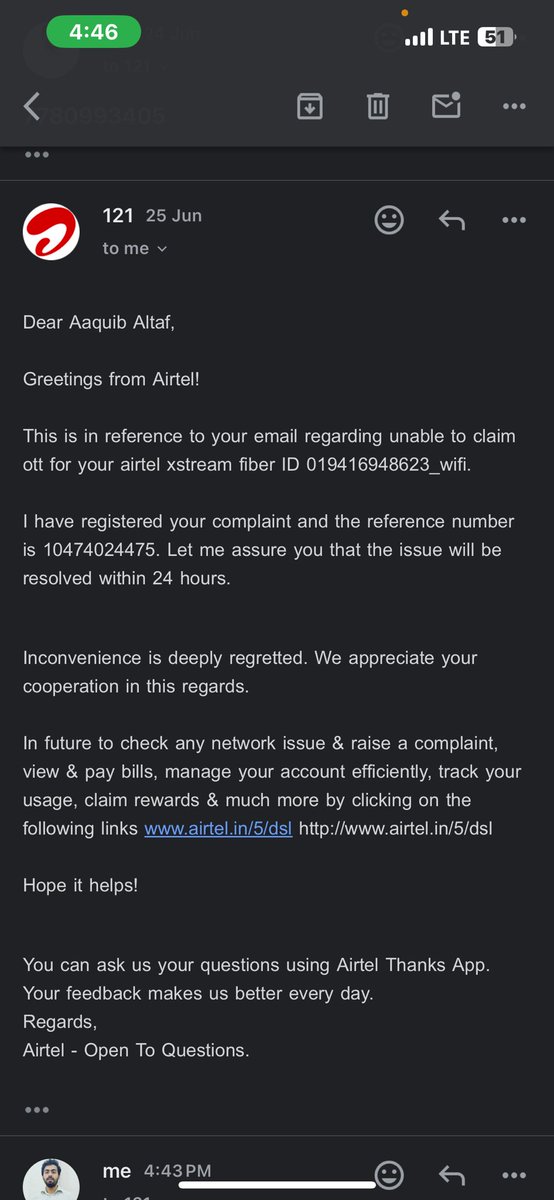Expand the 'to me' recipient details
554x1200 pixels.
[x=135, y=248]
